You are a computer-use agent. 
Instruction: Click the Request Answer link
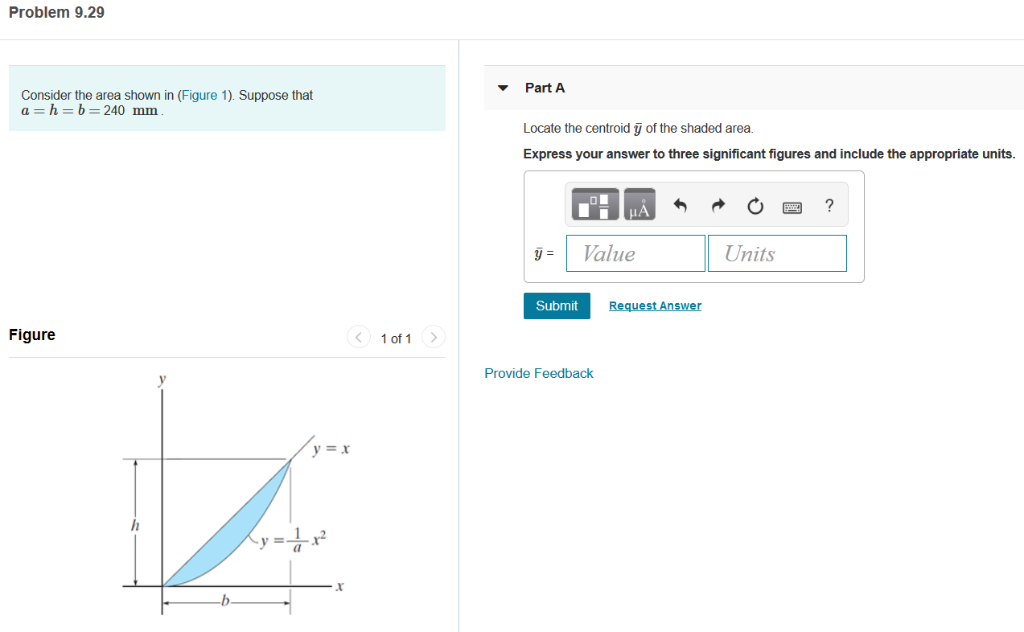[x=655, y=305]
